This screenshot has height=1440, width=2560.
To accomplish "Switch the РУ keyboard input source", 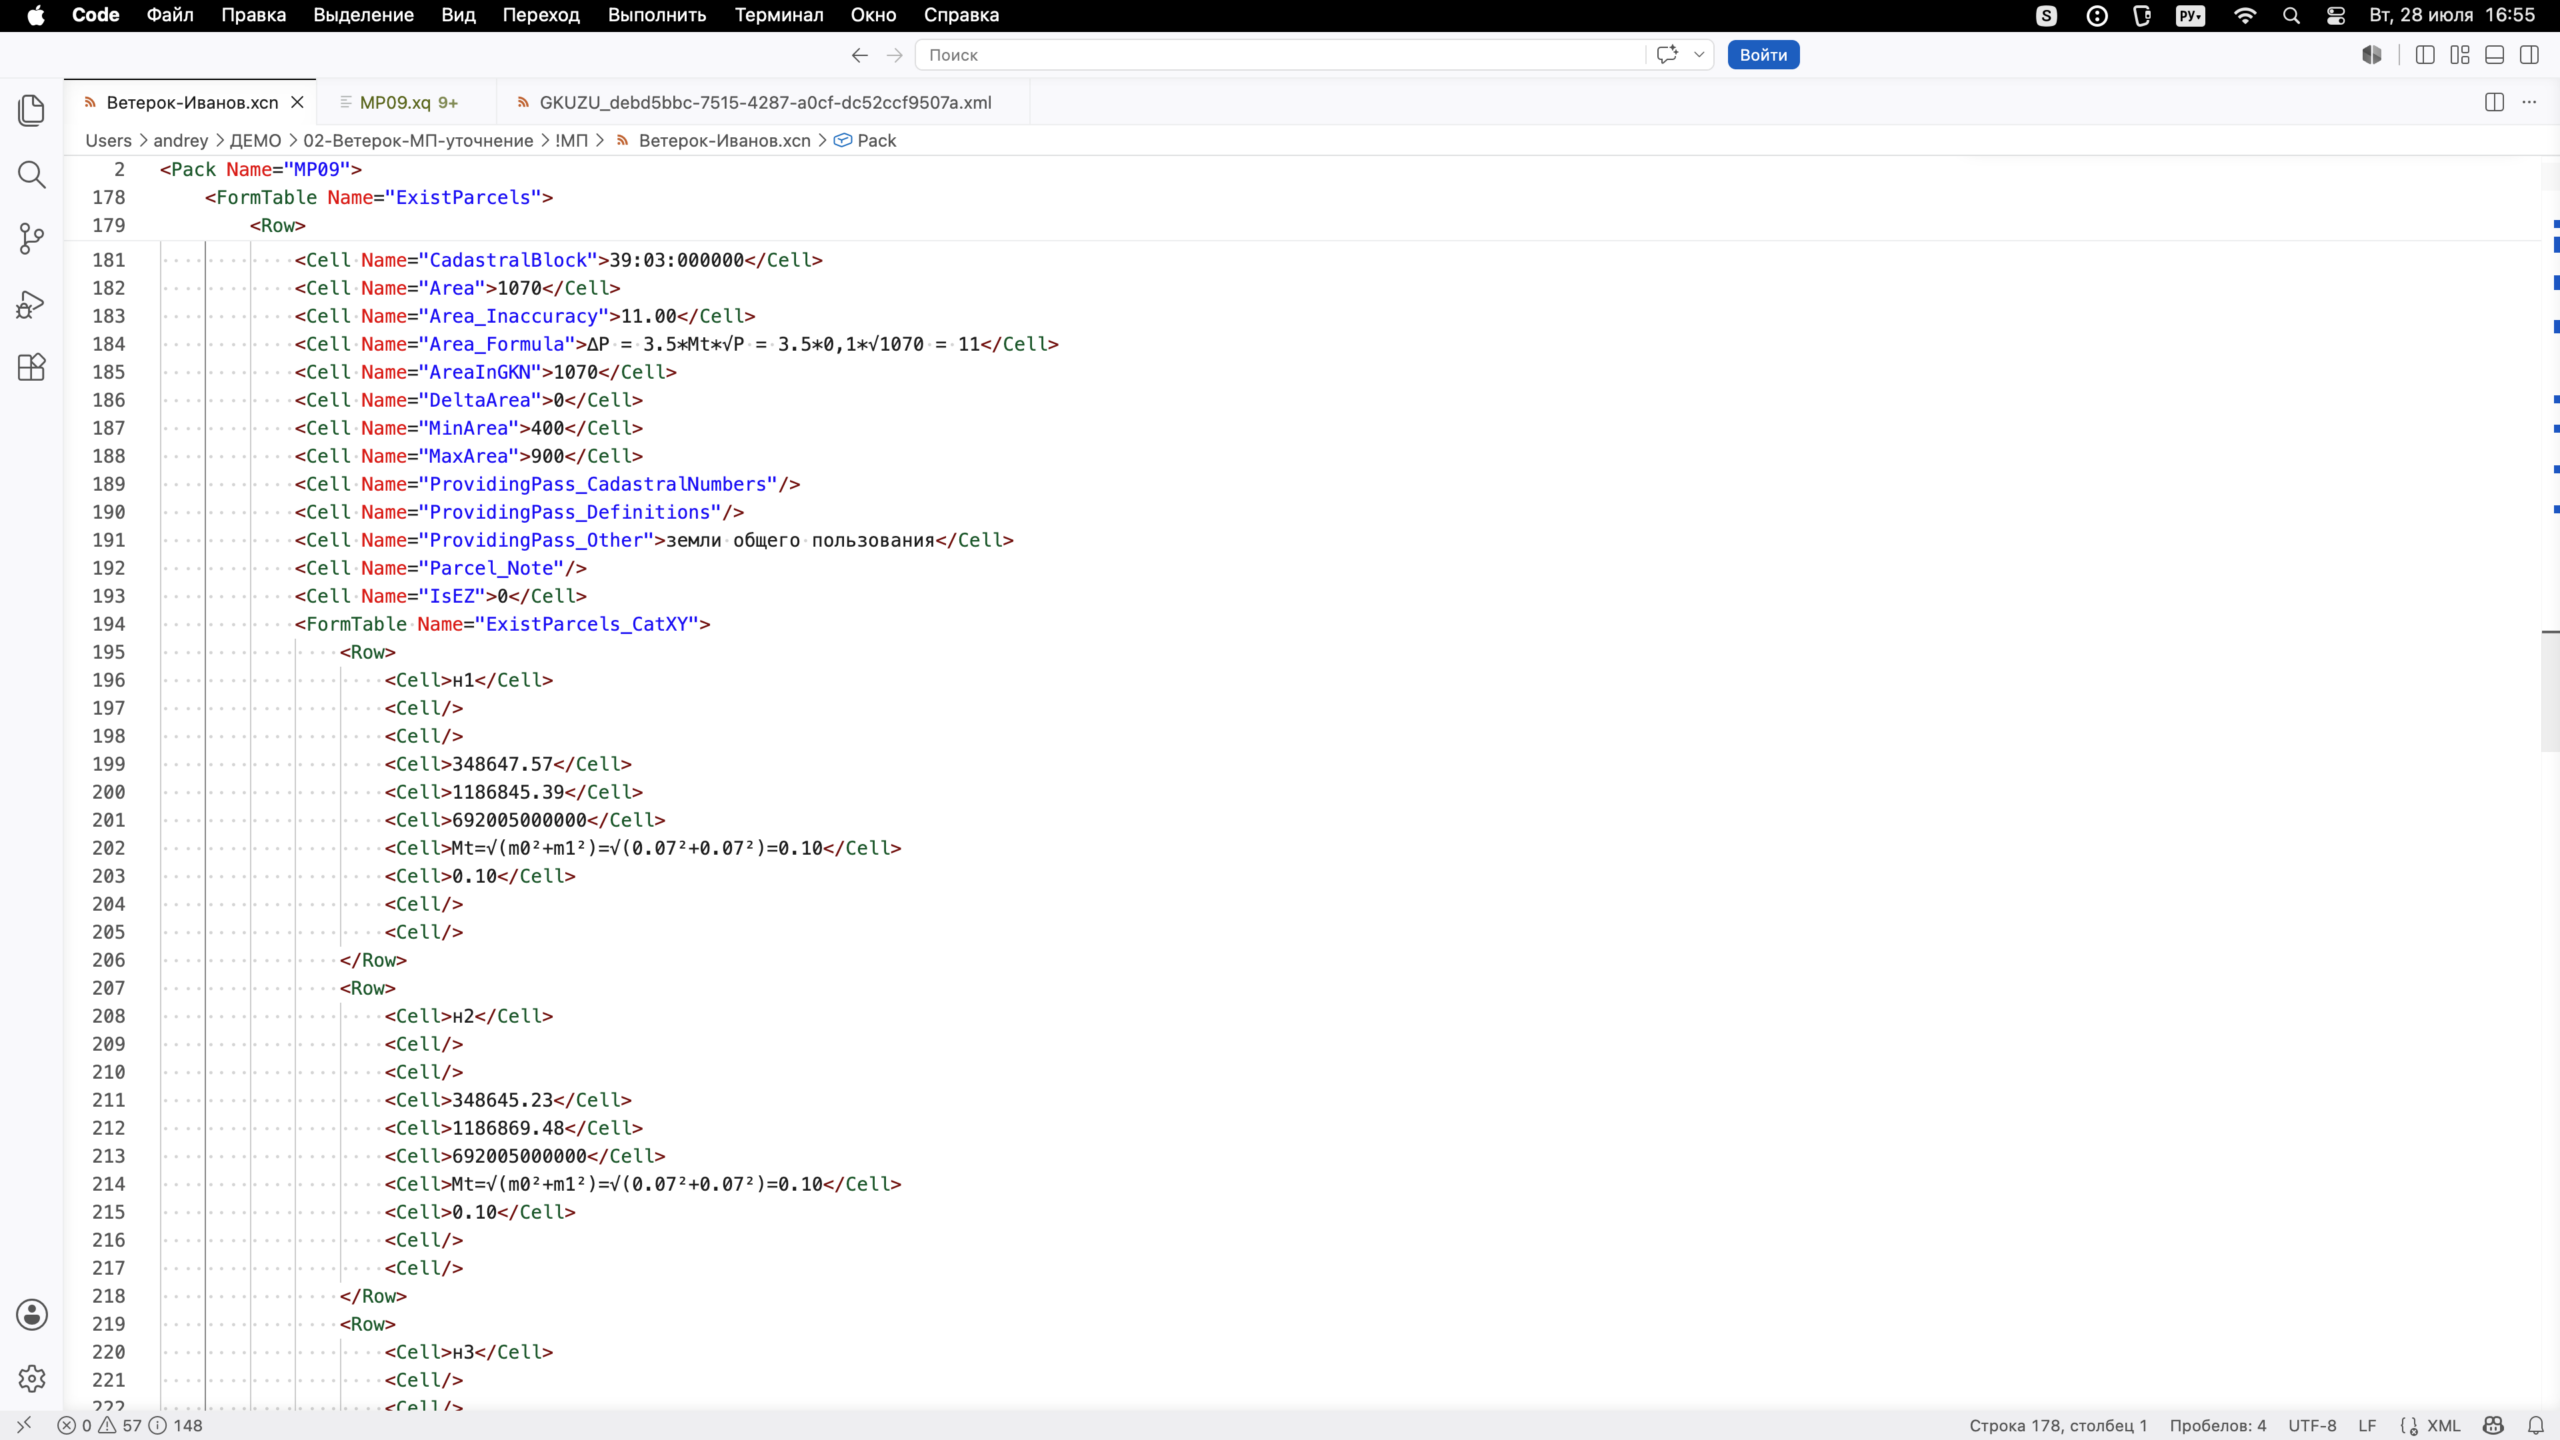I will [2190, 15].
